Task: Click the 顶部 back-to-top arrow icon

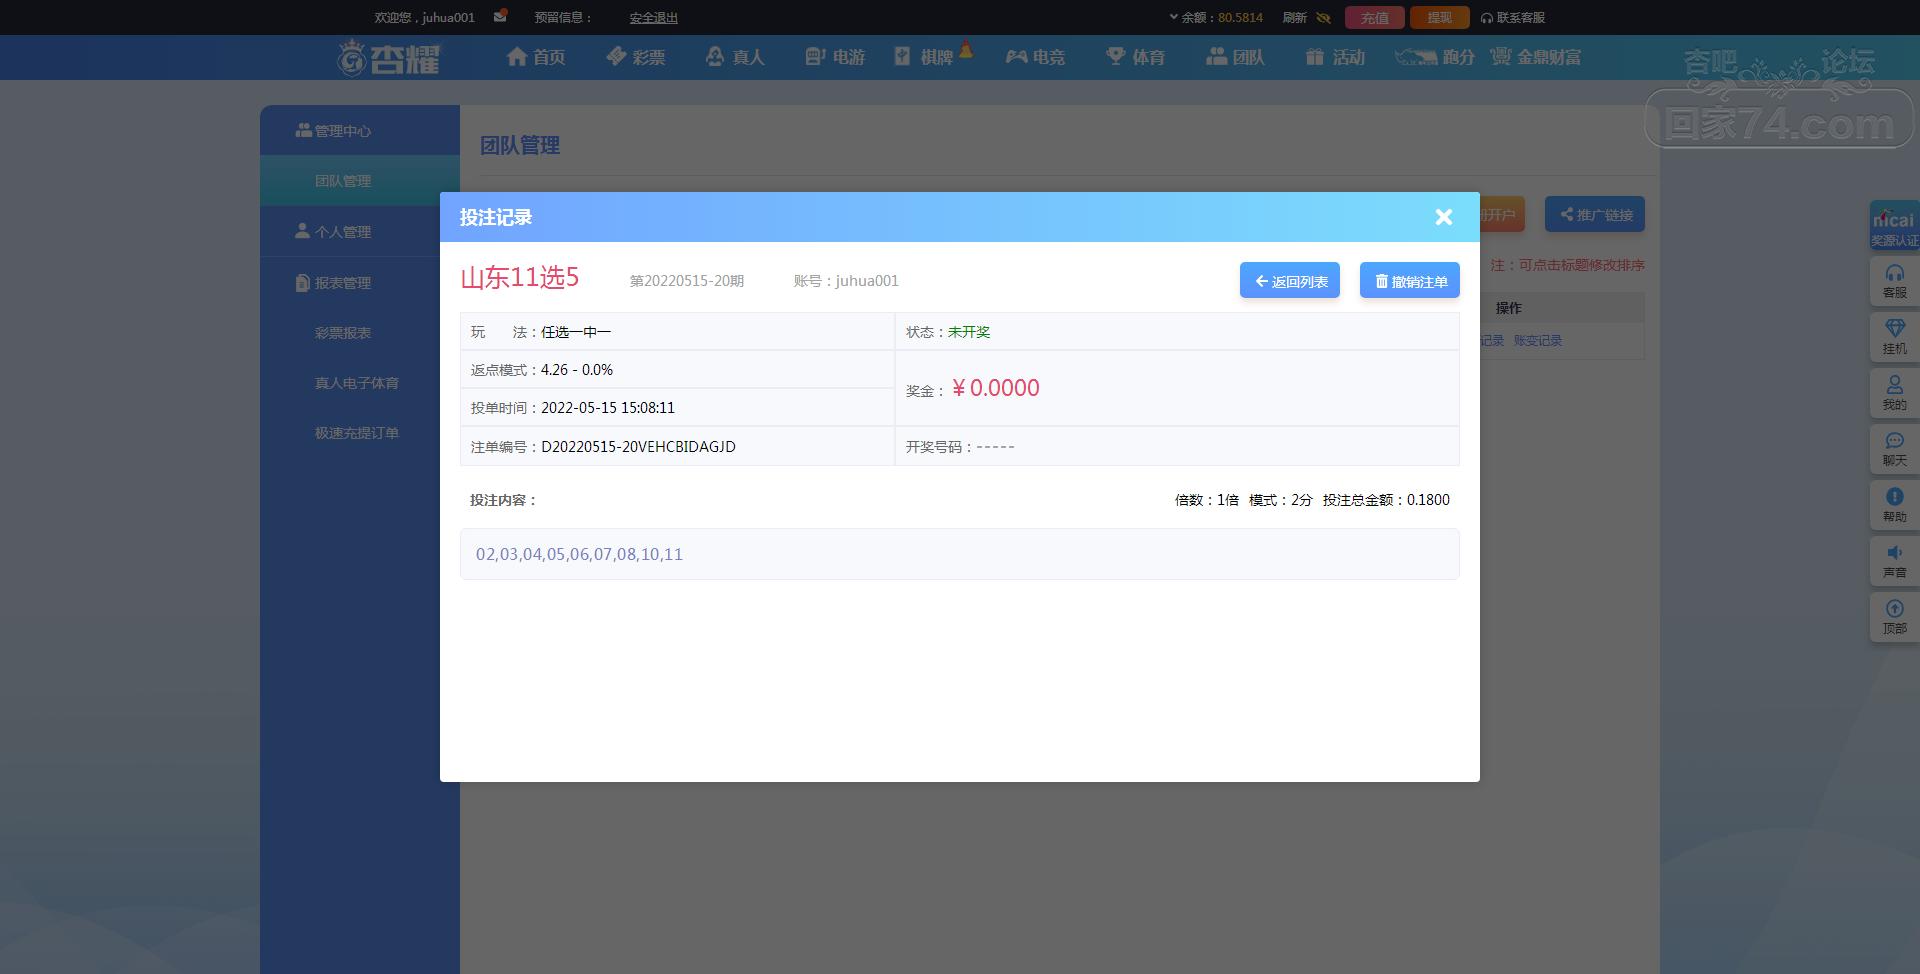Action: 1894,608
